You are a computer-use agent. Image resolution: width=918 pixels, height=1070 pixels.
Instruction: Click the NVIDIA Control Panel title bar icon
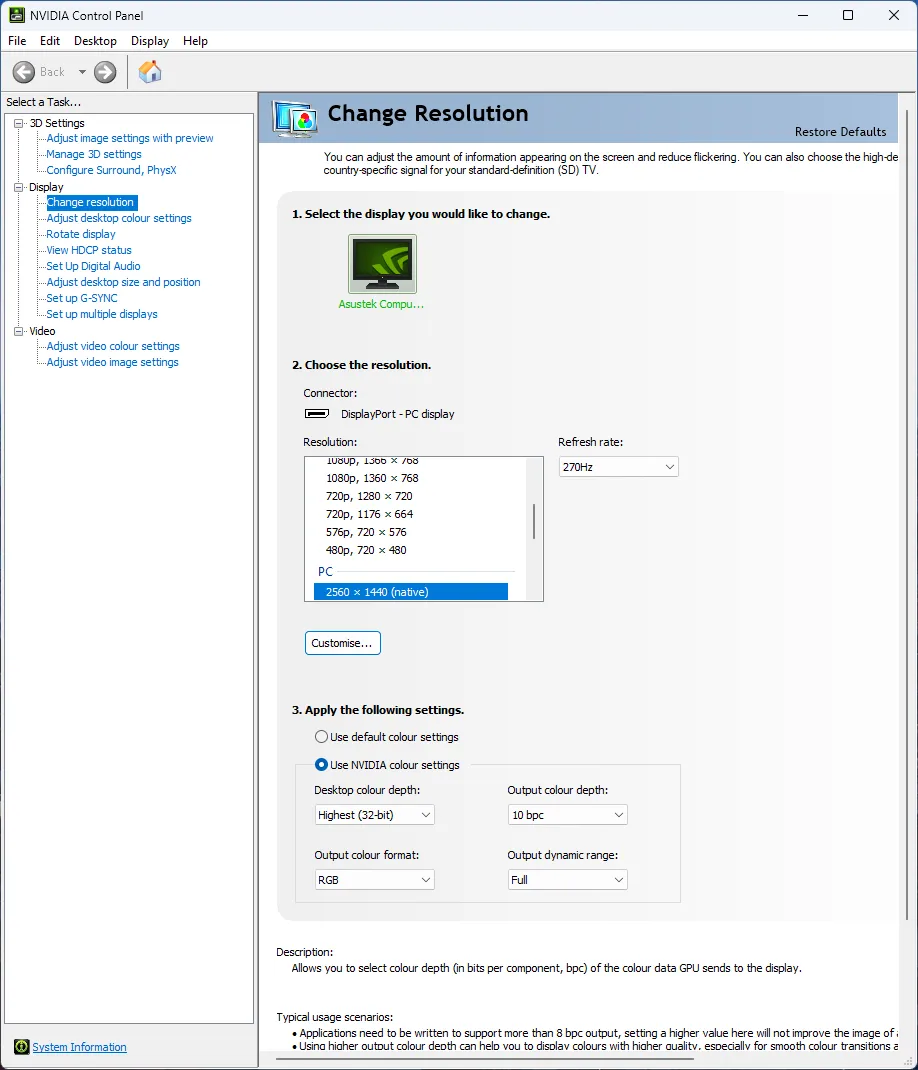click(17, 15)
